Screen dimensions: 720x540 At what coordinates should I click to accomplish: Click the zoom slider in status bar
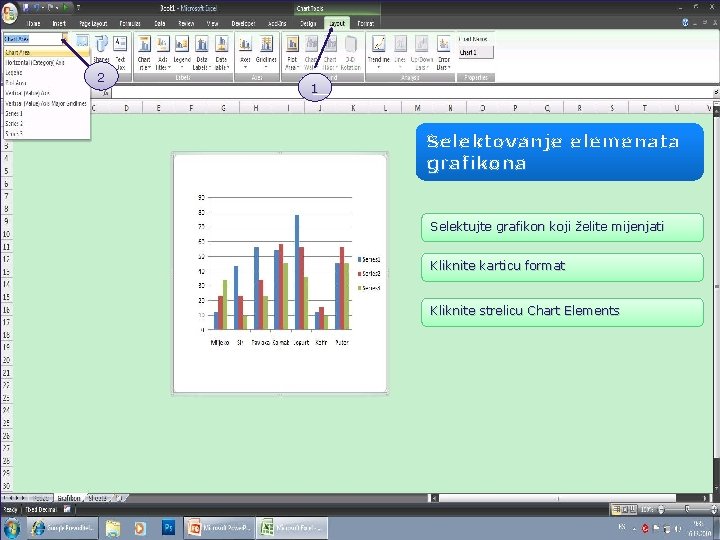pyautogui.click(x=687, y=509)
